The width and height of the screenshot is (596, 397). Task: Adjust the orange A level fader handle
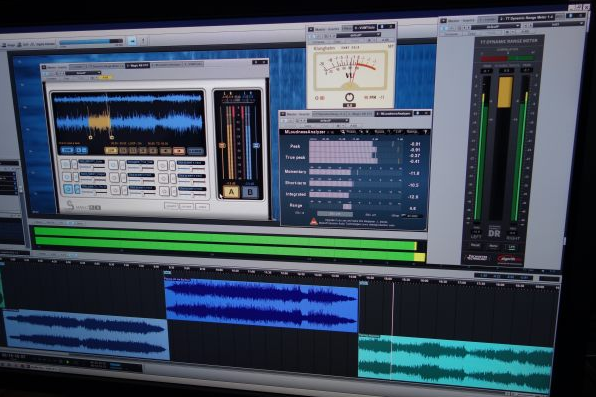(x=222, y=145)
